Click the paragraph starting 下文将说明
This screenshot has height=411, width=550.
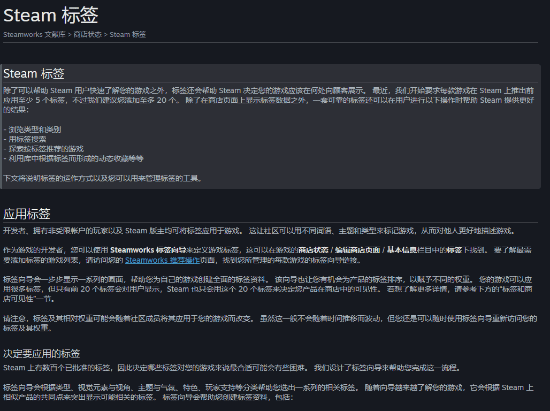point(102,178)
